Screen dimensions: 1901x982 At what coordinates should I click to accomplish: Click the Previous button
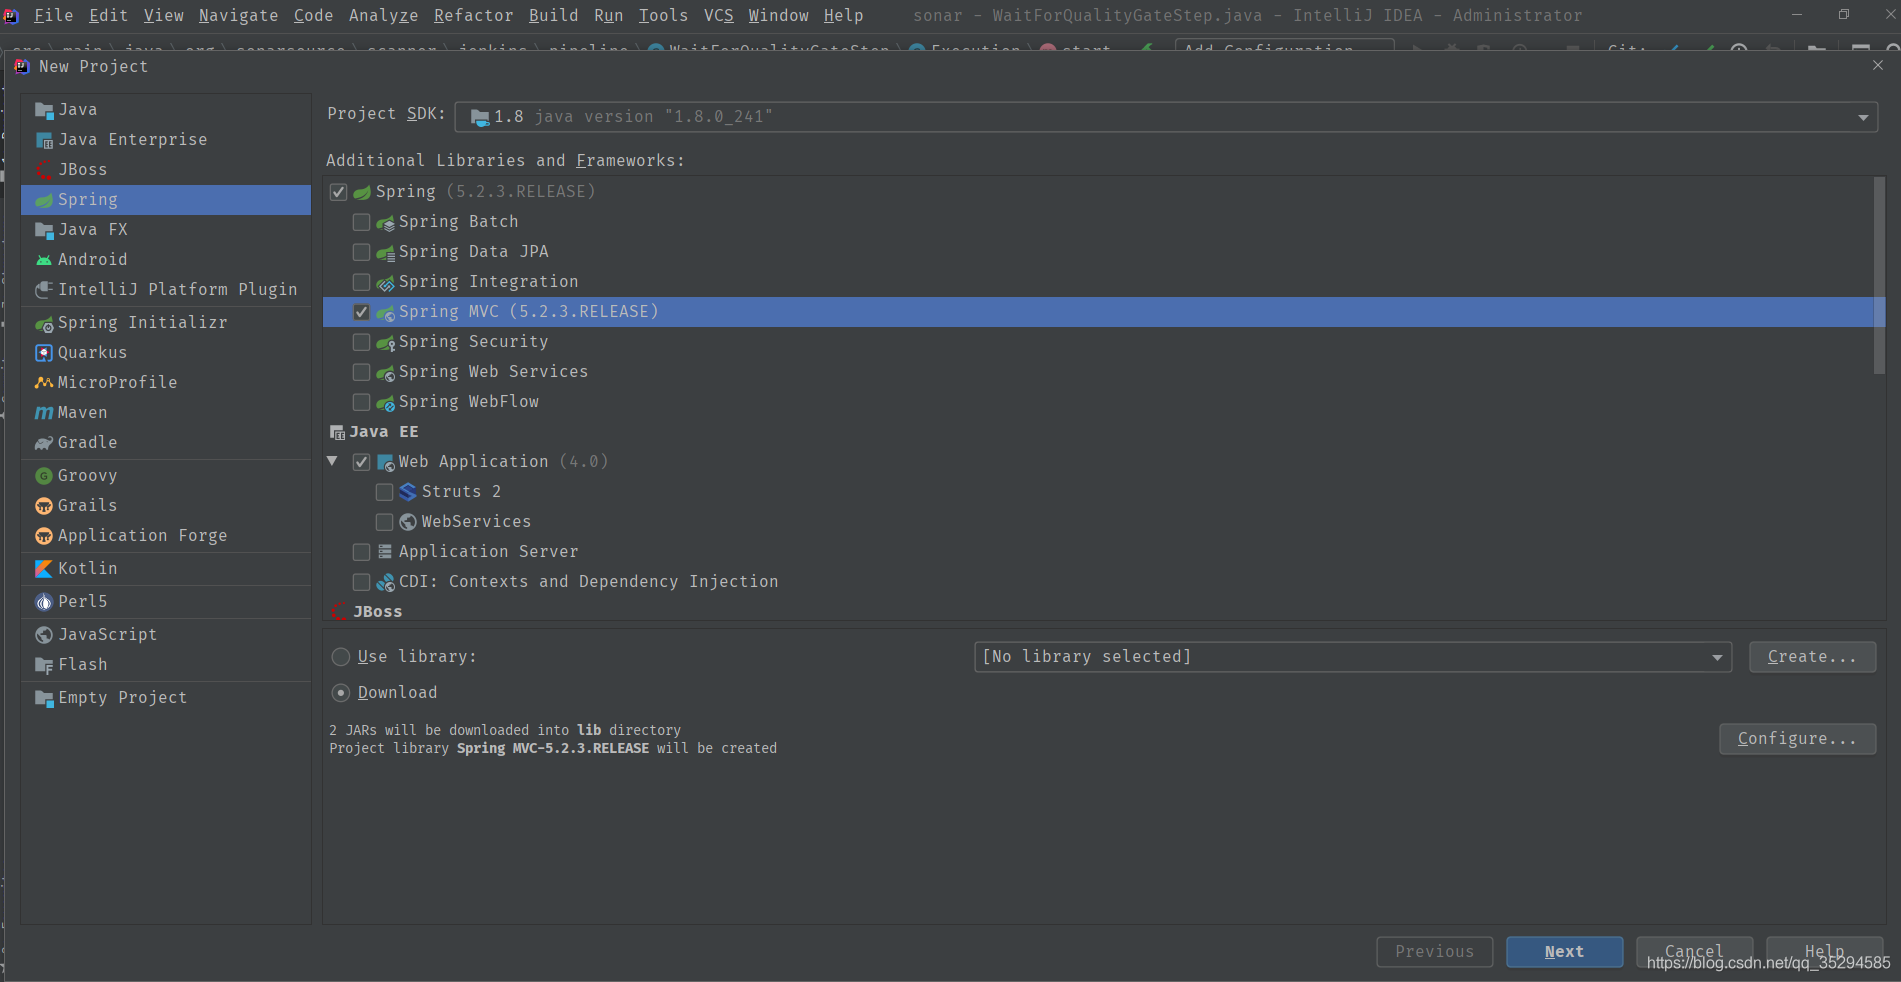tap(1434, 952)
